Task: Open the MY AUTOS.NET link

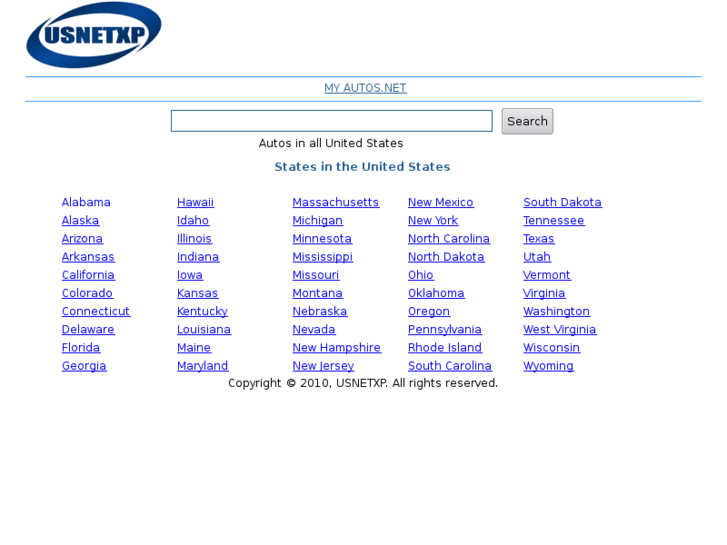Action: (365, 88)
